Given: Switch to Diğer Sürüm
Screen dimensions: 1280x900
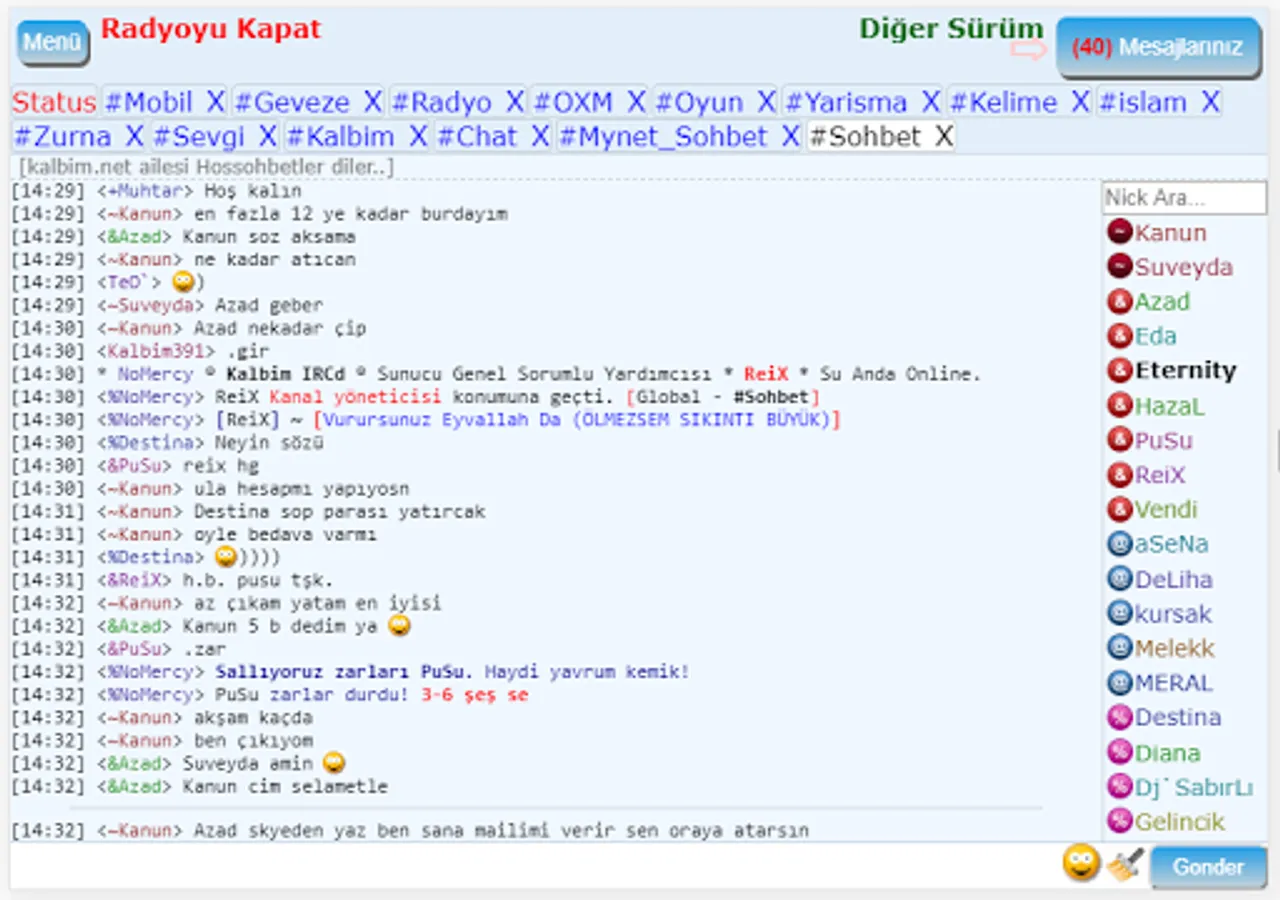Looking at the screenshot, I should (x=951, y=28).
